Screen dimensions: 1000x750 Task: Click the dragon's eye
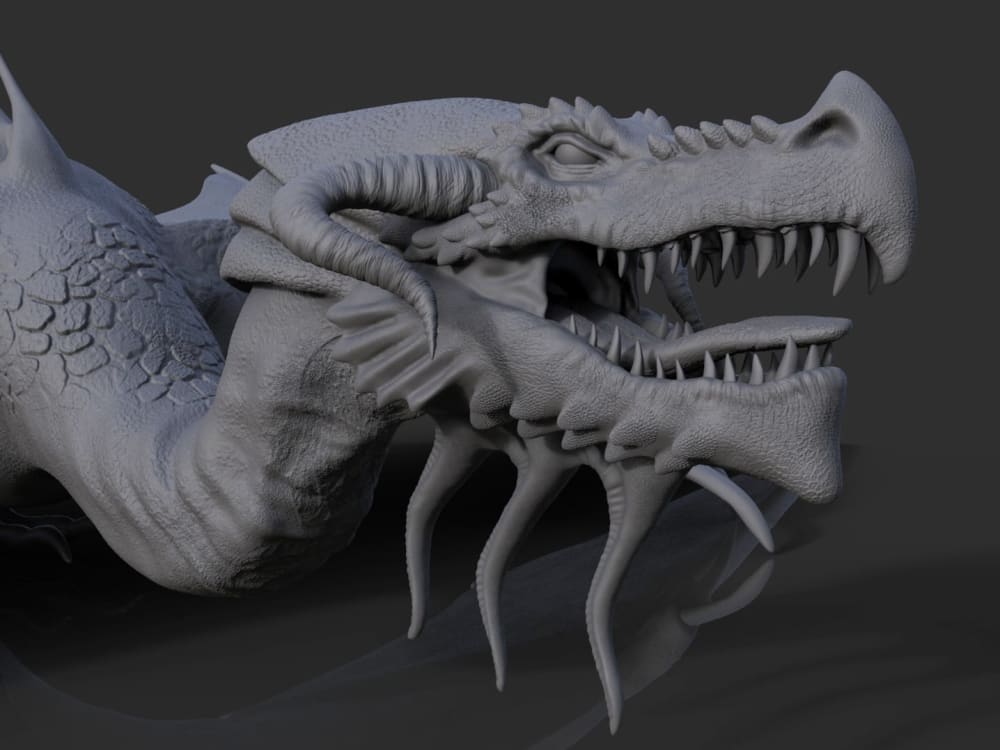(x=573, y=153)
